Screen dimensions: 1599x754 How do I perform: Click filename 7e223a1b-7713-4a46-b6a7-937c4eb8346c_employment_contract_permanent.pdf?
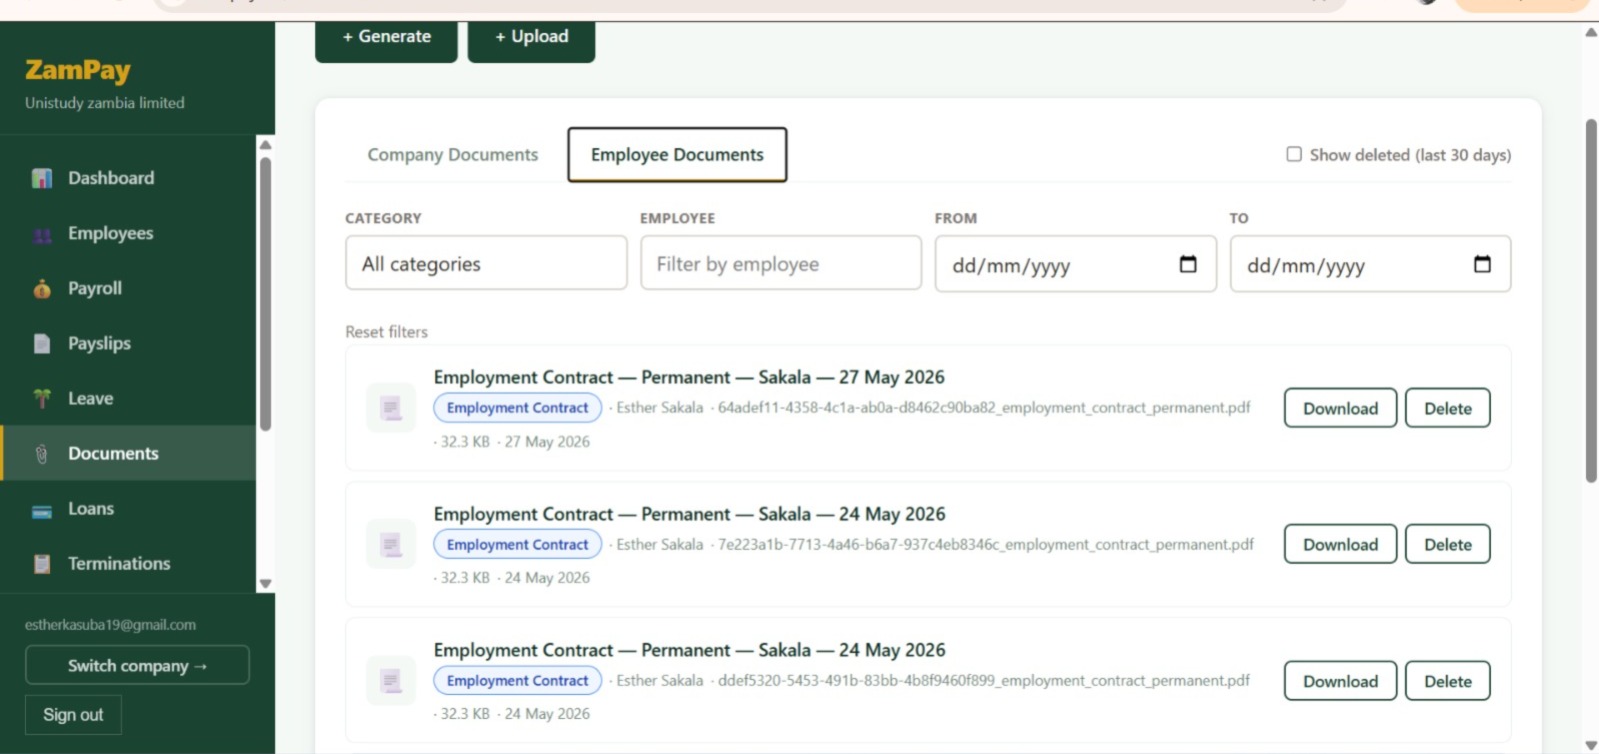(986, 544)
